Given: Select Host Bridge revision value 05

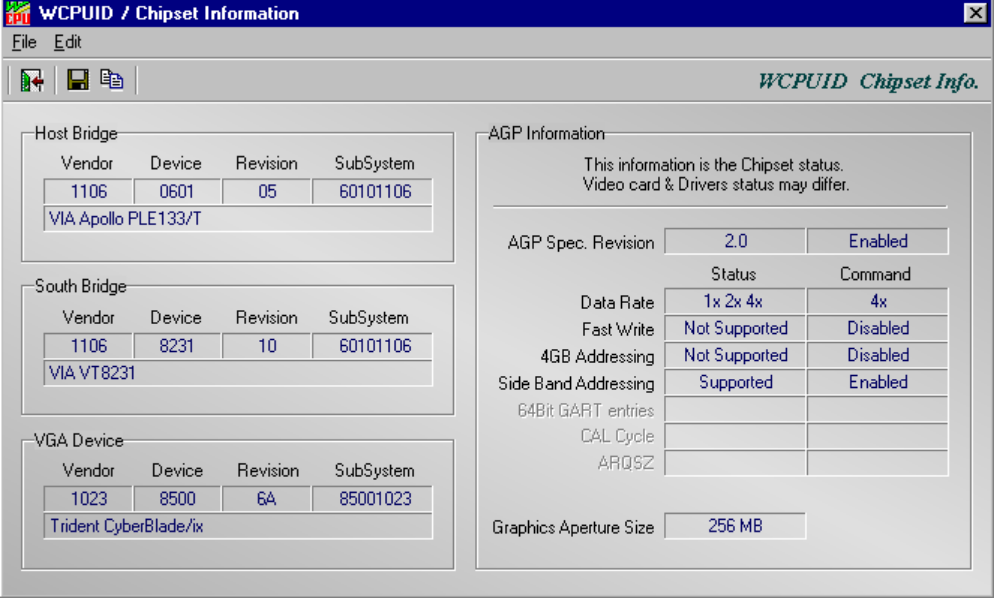Looking at the screenshot, I should click(x=267, y=192).
